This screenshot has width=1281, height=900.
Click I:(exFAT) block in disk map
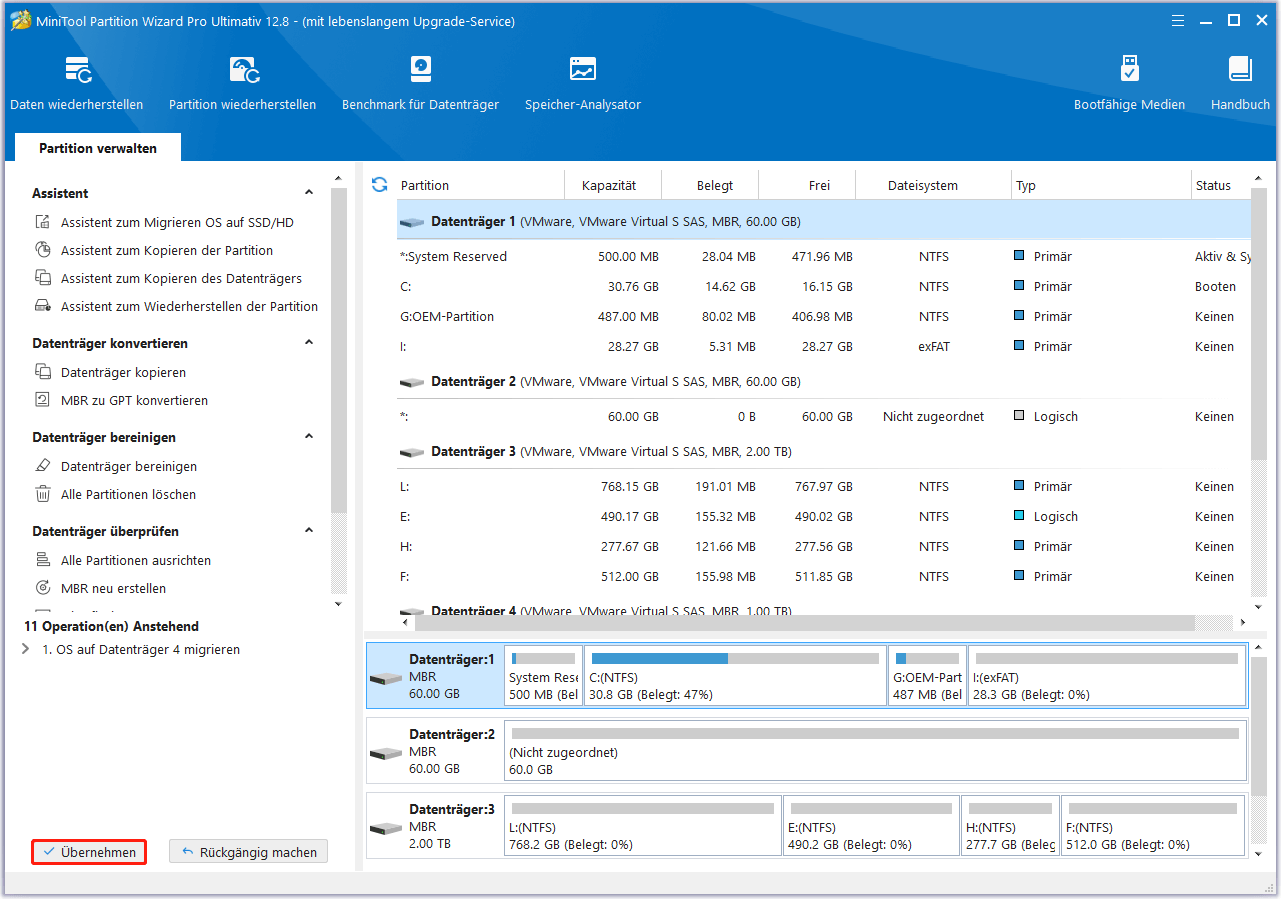(1107, 676)
